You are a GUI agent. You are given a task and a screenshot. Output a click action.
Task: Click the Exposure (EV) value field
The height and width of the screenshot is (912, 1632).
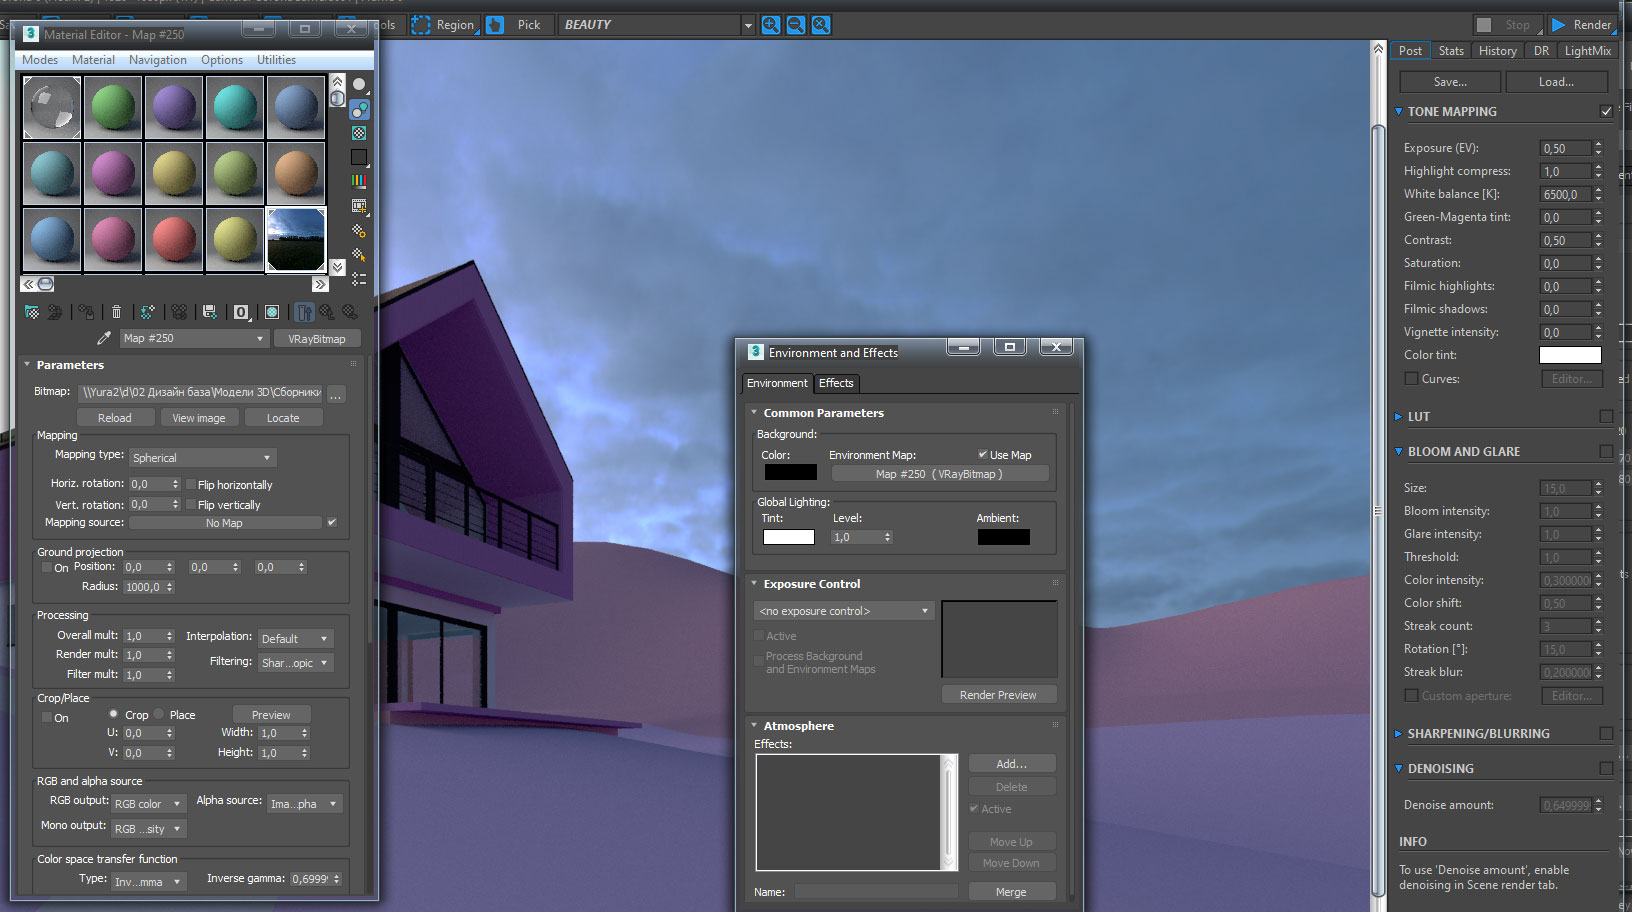(x=1565, y=148)
